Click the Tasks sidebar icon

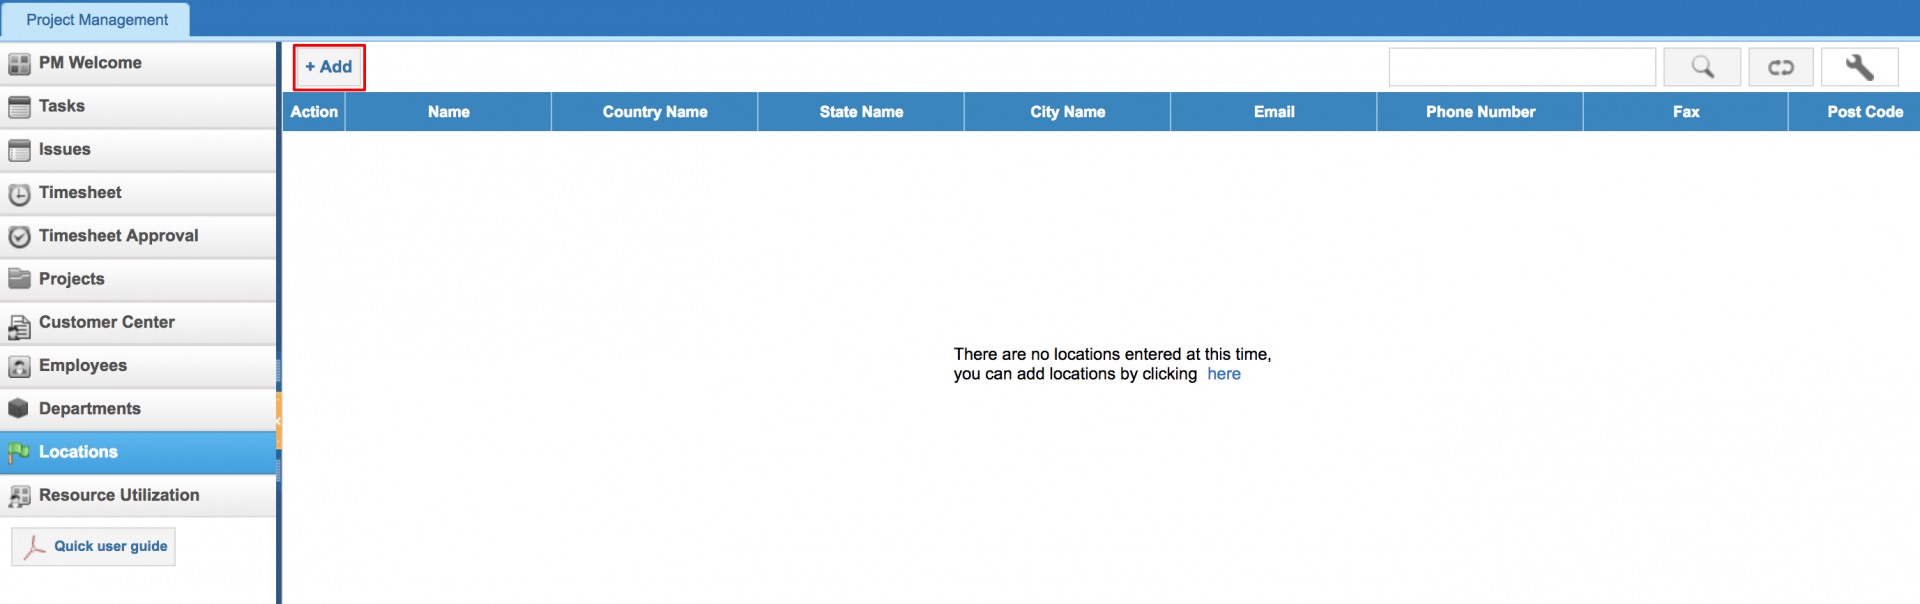(19, 107)
